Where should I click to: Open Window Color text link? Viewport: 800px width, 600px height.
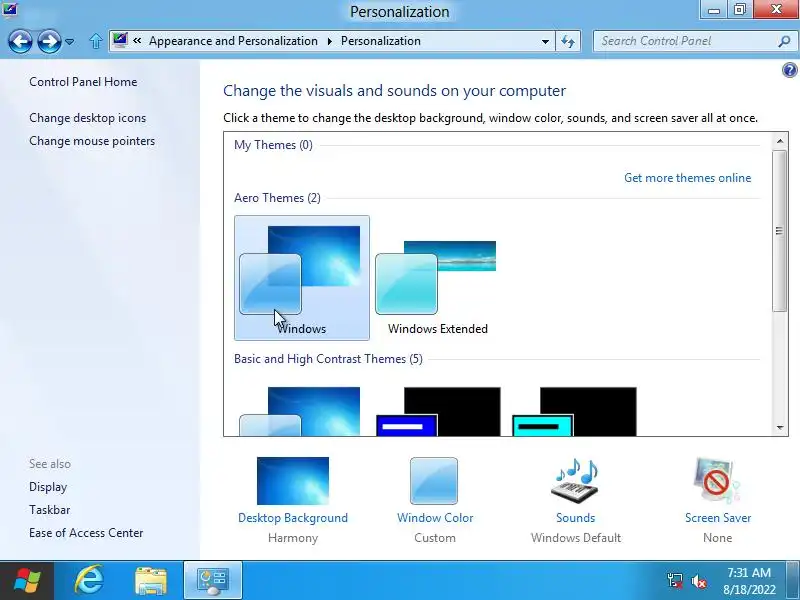tap(435, 518)
